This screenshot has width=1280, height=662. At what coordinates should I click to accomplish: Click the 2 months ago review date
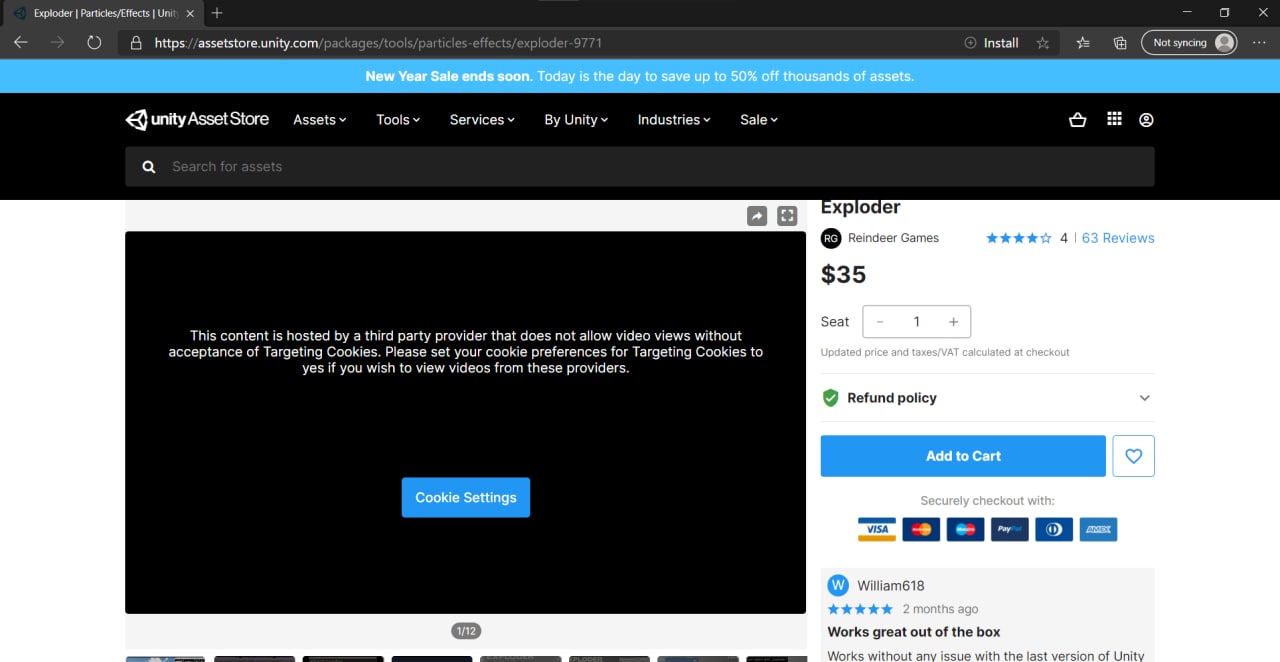click(x=940, y=609)
